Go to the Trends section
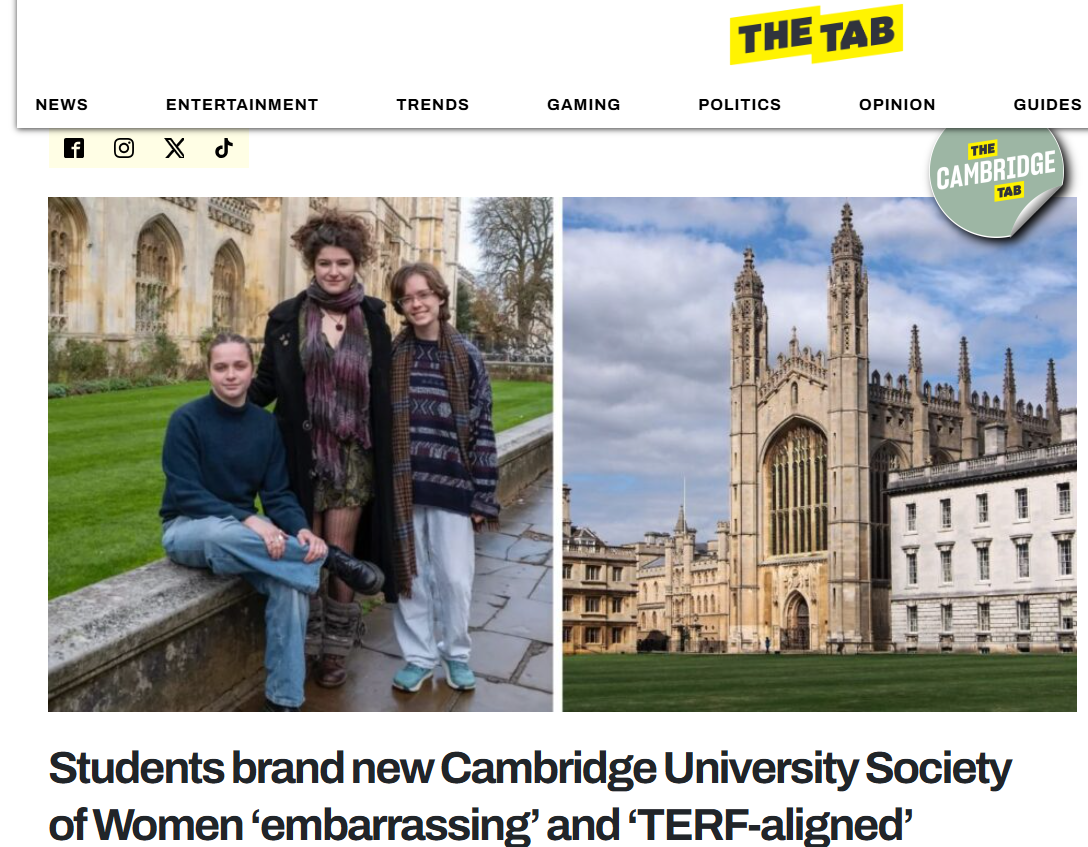The width and height of the screenshot is (1088, 847). coord(432,104)
